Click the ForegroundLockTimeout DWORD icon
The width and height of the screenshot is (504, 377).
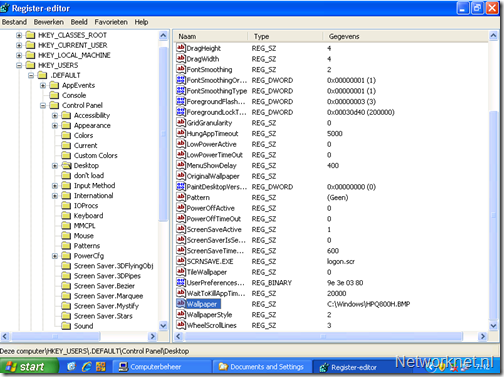[x=180, y=112]
